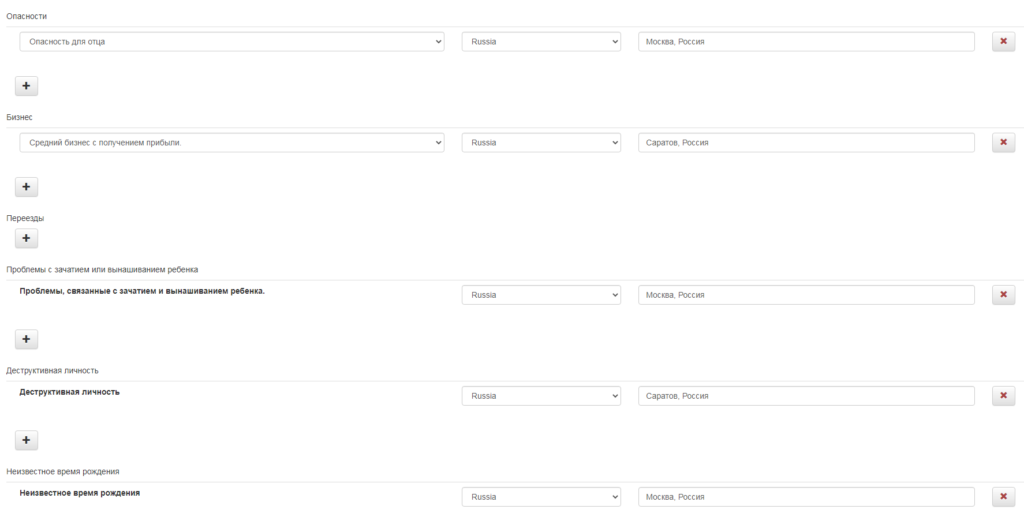
Task: Remove the Опасность для отца row
Action: pos(1003,42)
